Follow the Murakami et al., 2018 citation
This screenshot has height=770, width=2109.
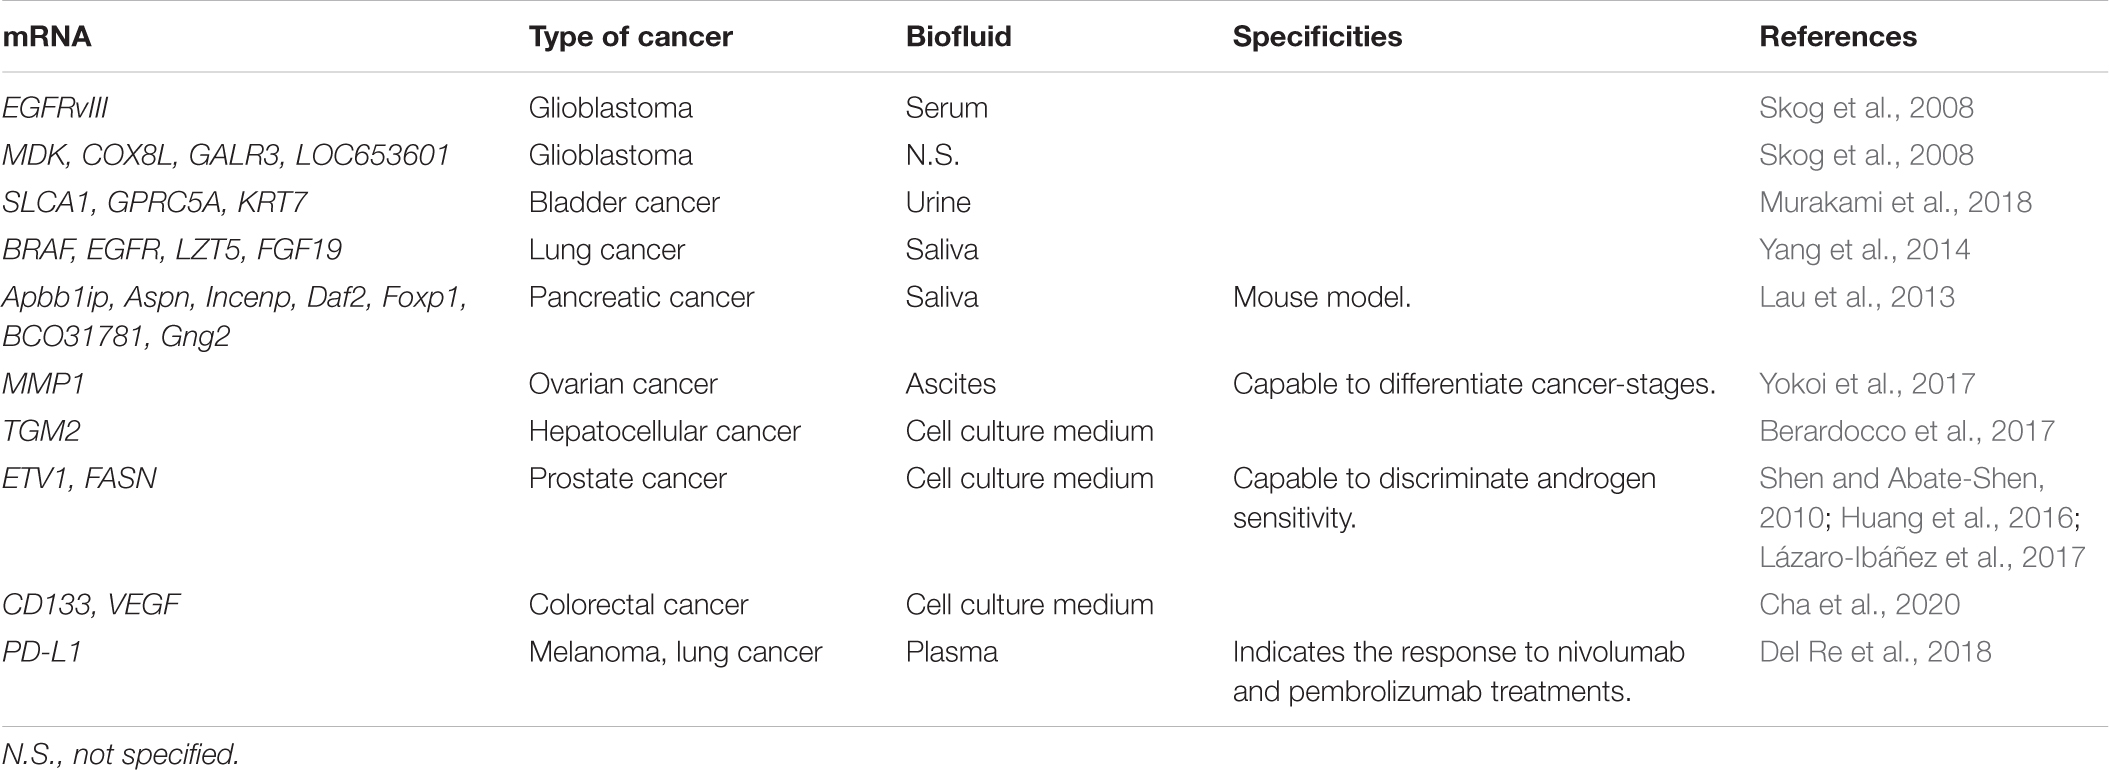[x=1895, y=202]
